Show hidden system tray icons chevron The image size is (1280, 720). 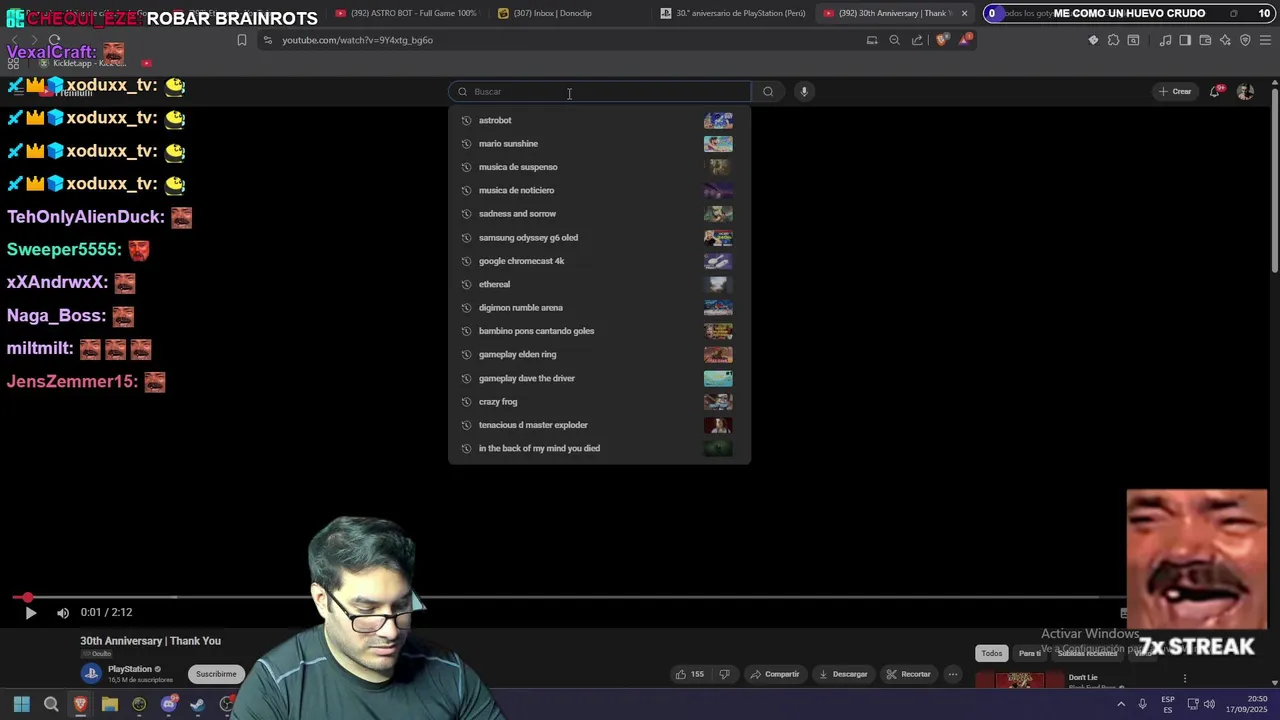click(x=1120, y=705)
